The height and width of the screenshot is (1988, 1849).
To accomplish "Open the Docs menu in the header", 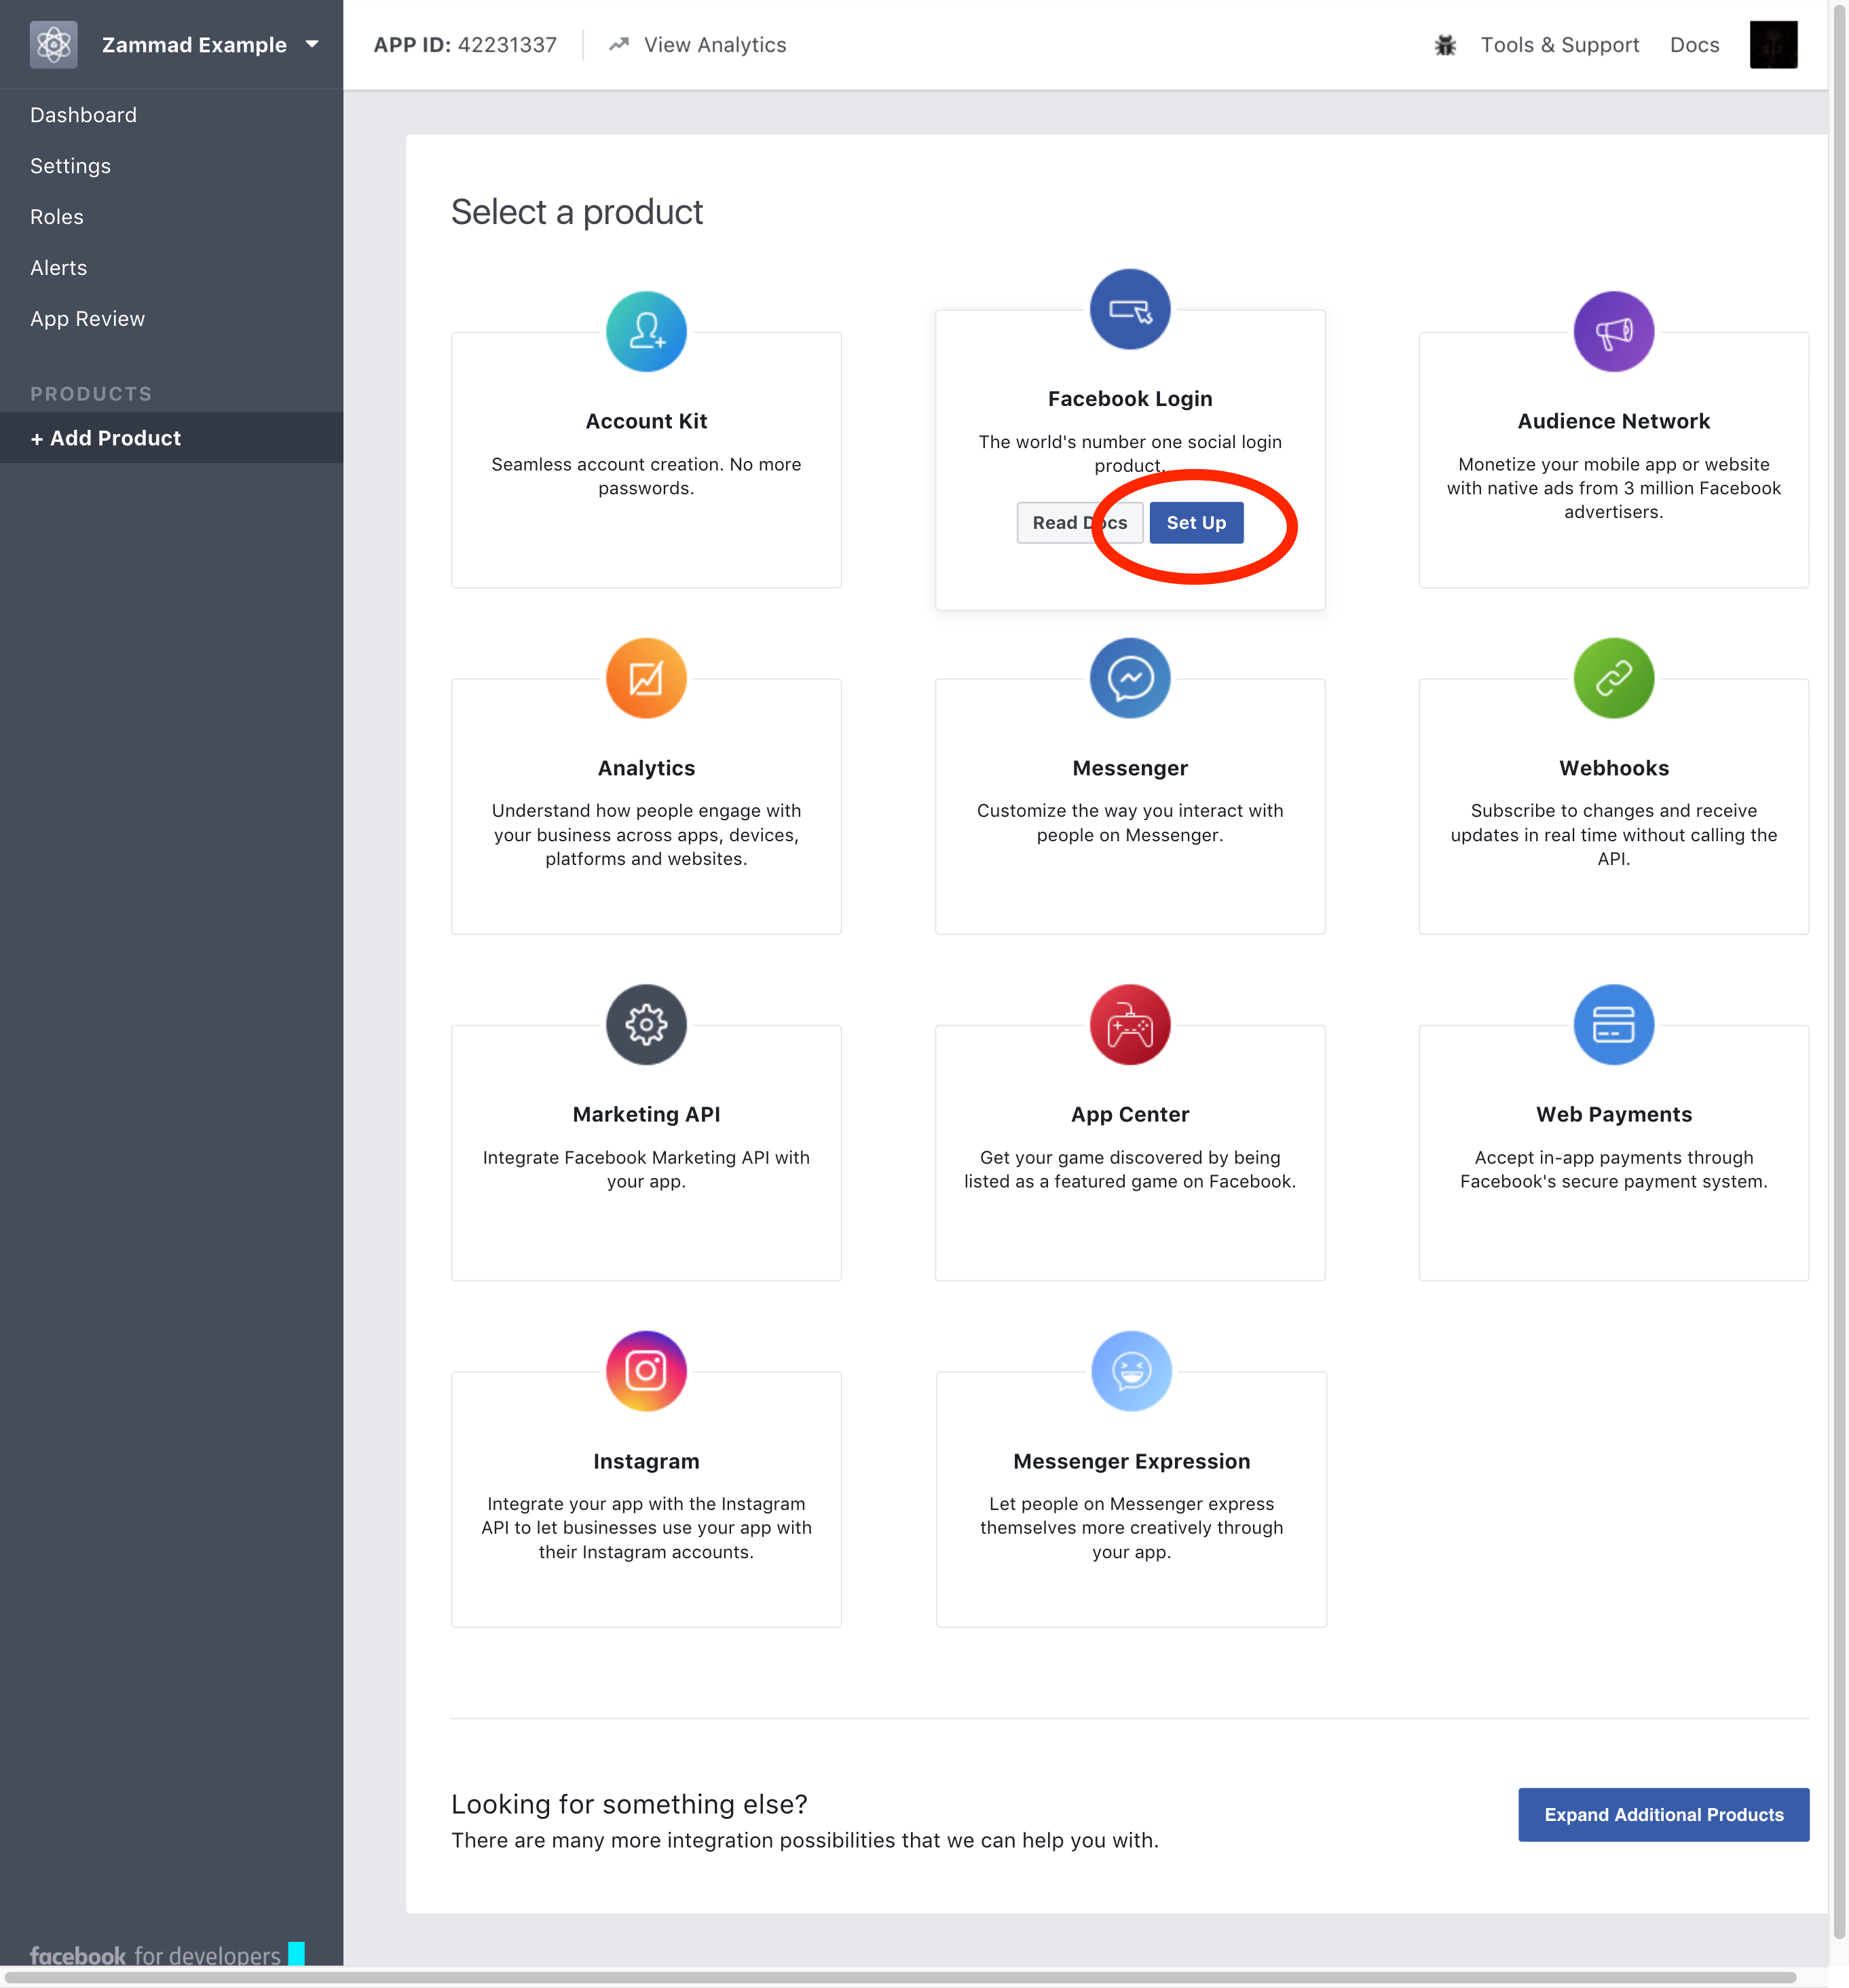I will click(x=1694, y=45).
